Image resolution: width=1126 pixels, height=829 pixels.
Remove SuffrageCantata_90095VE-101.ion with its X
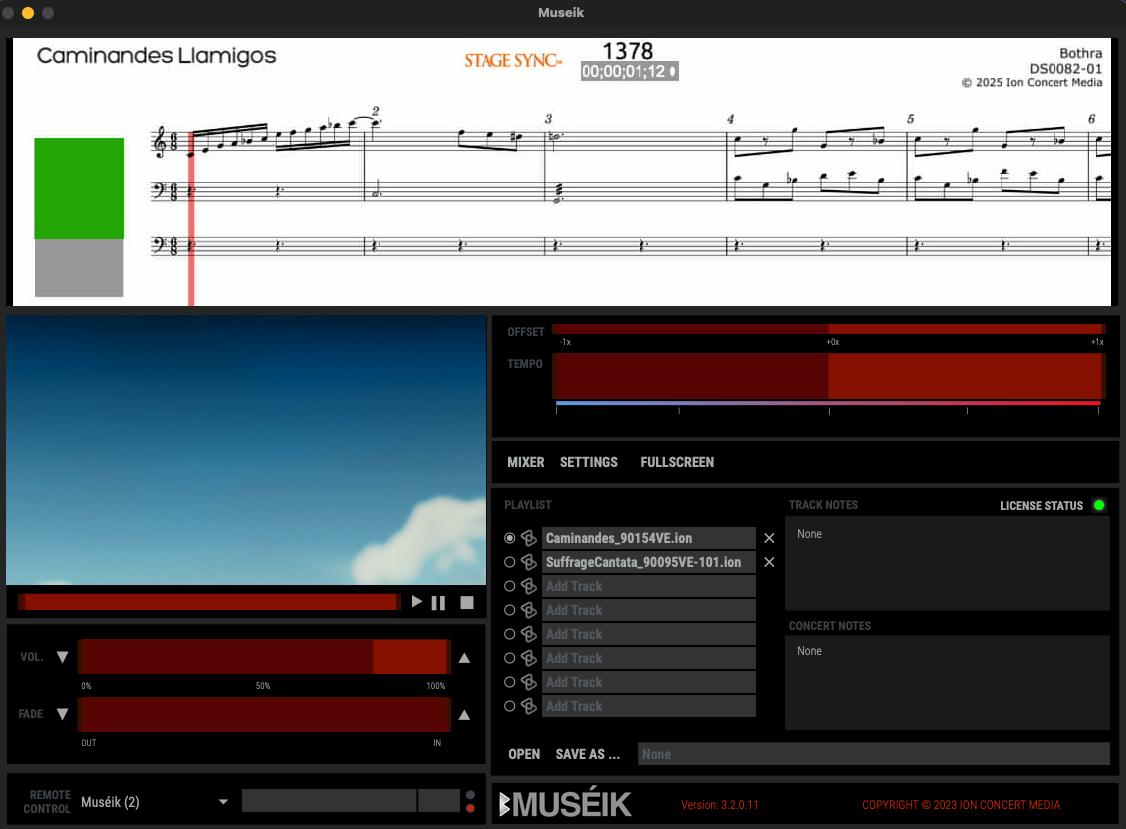pos(769,562)
